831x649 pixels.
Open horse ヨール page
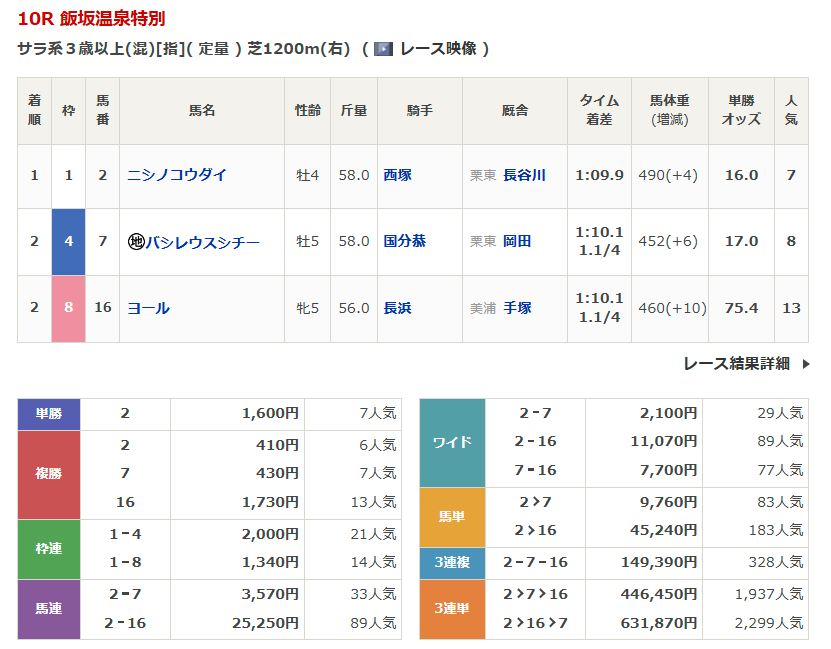click(x=148, y=308)
